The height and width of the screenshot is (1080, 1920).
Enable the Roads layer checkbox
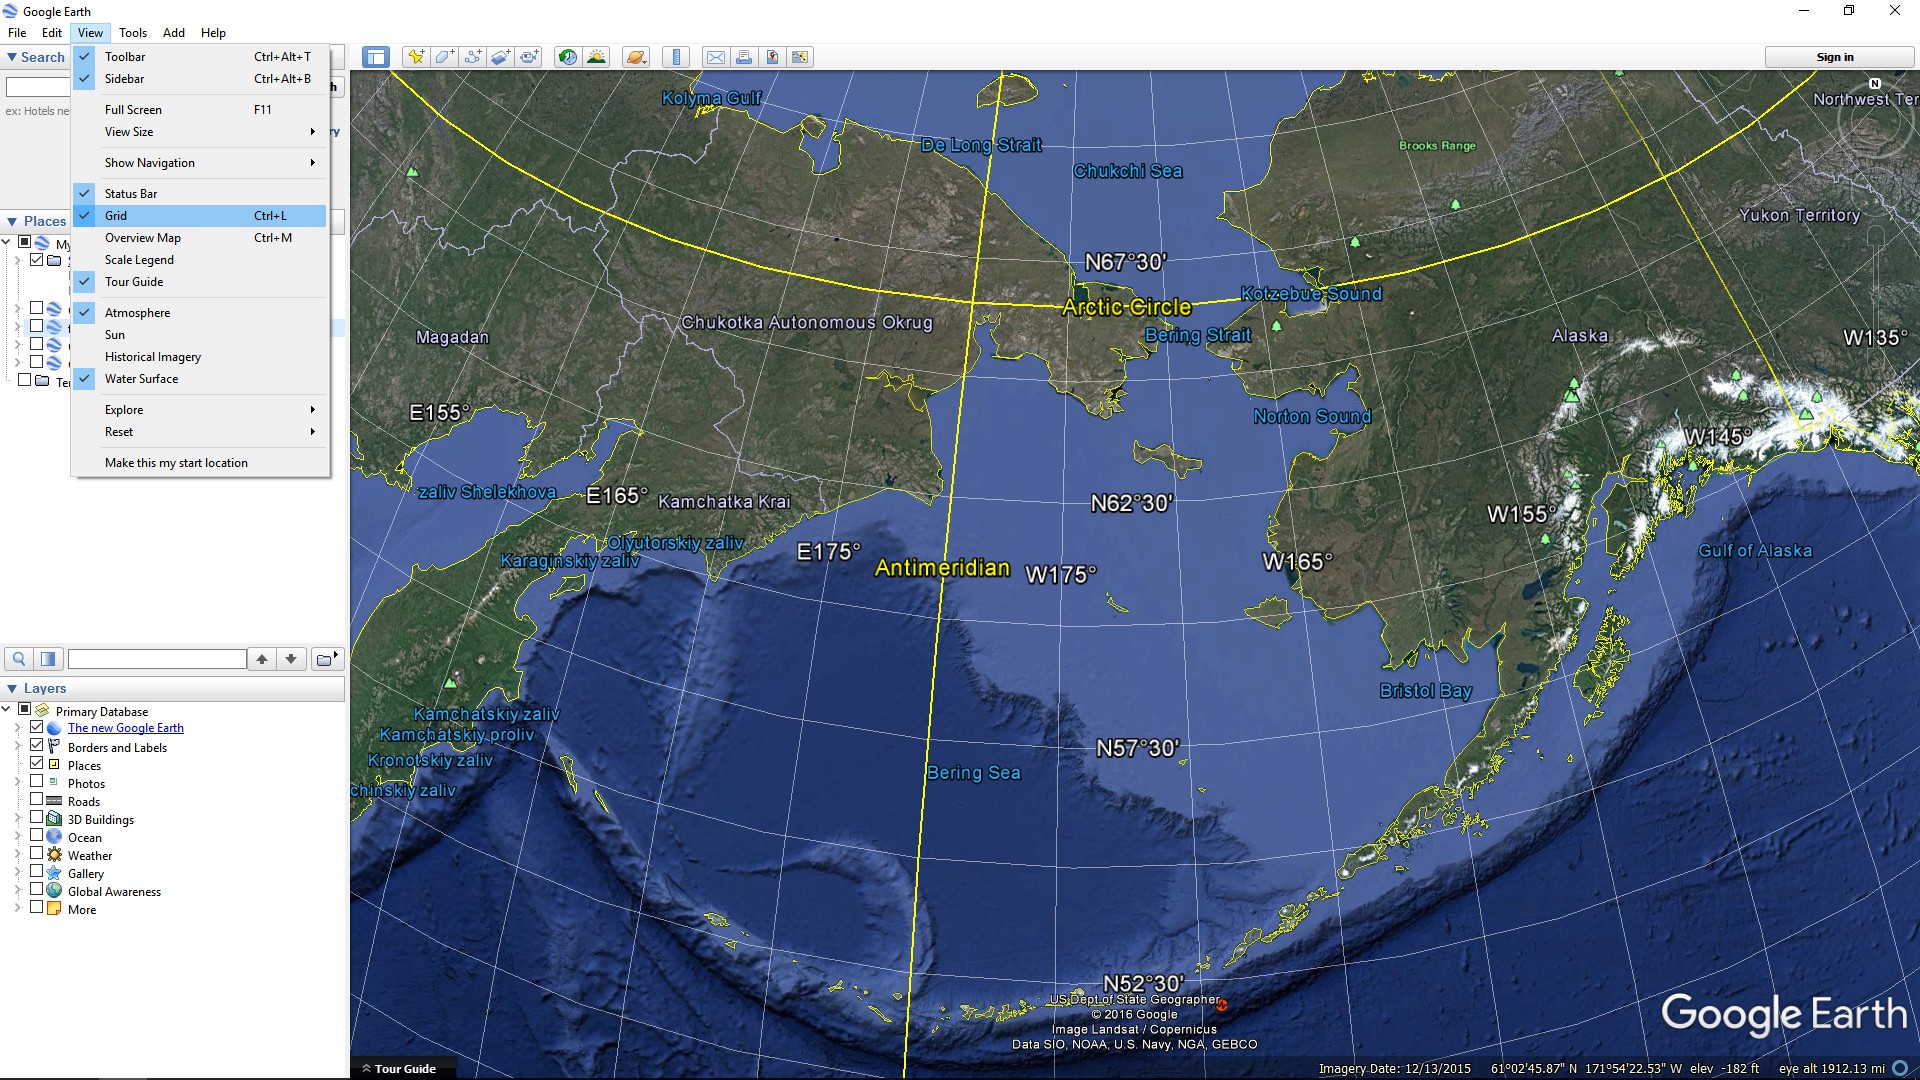pyautogui.click(x=37, y=800)
